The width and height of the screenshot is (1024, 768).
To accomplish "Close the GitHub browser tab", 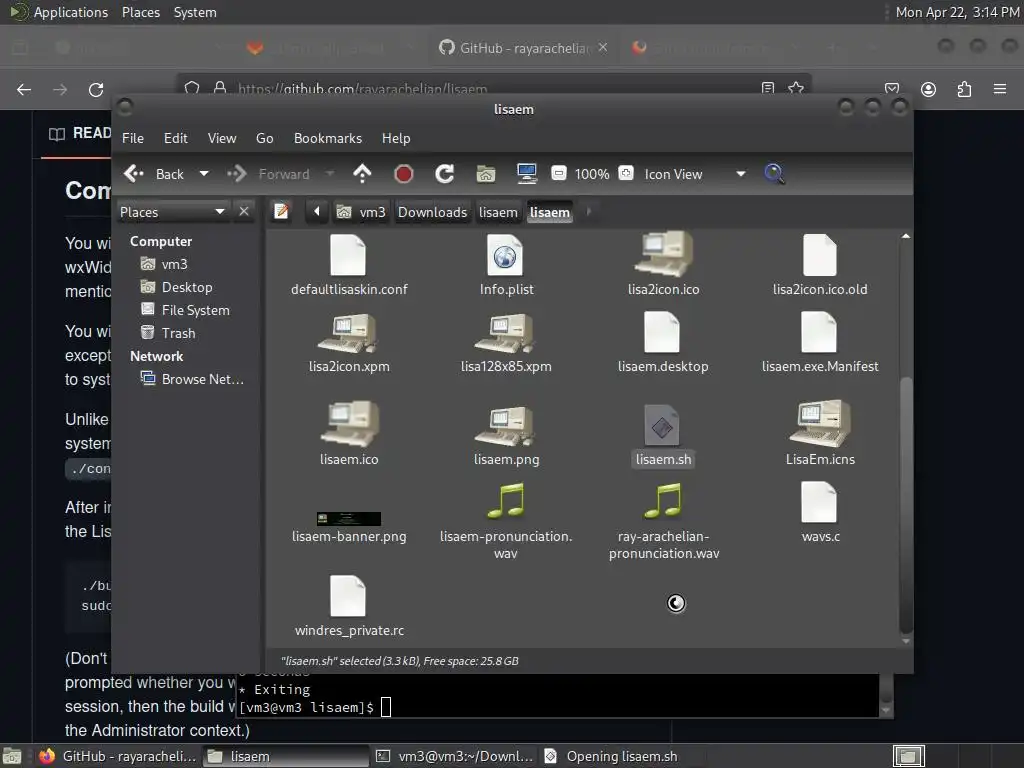I will [x=603, y=47].
